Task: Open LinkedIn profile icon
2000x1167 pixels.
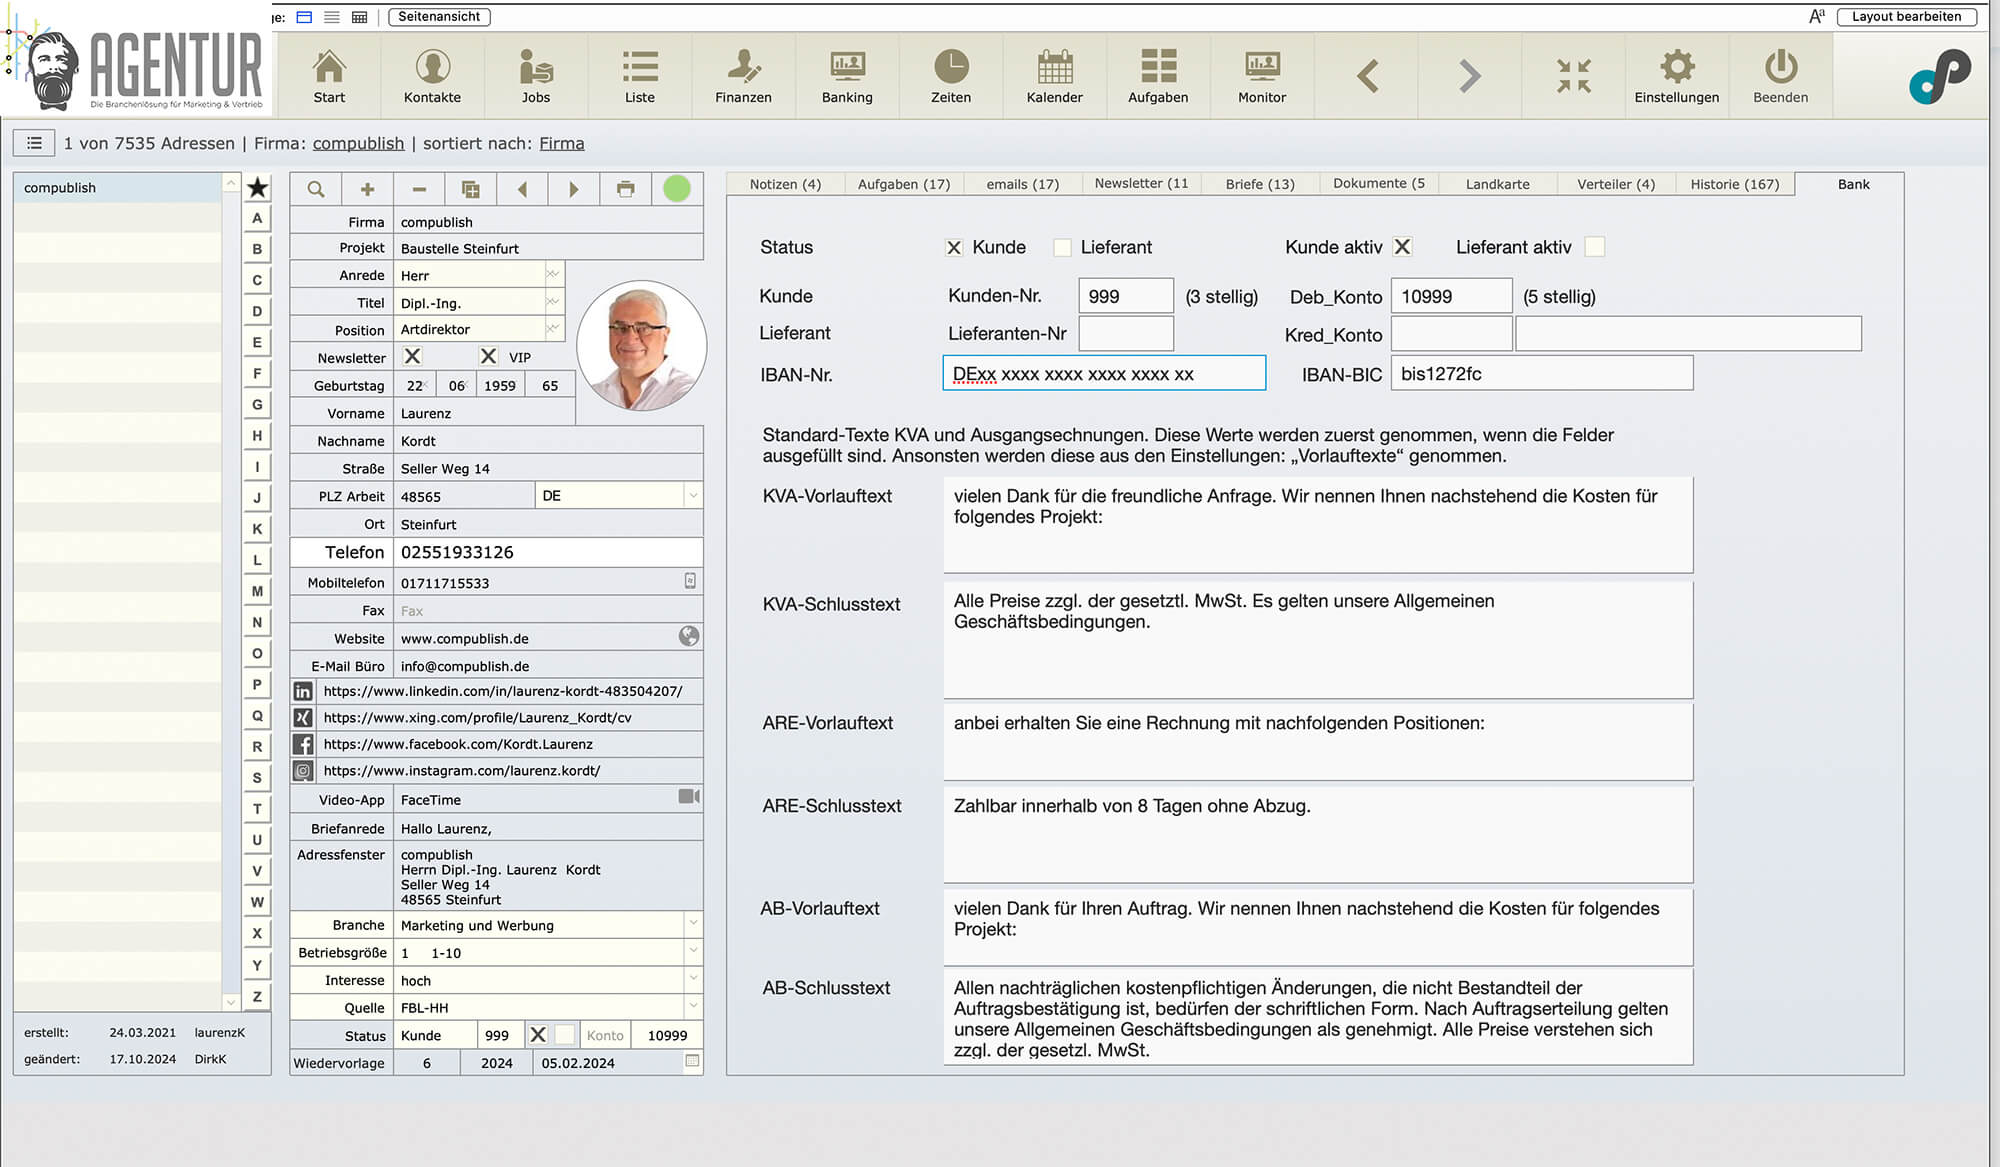Action: tap(303, 691)
